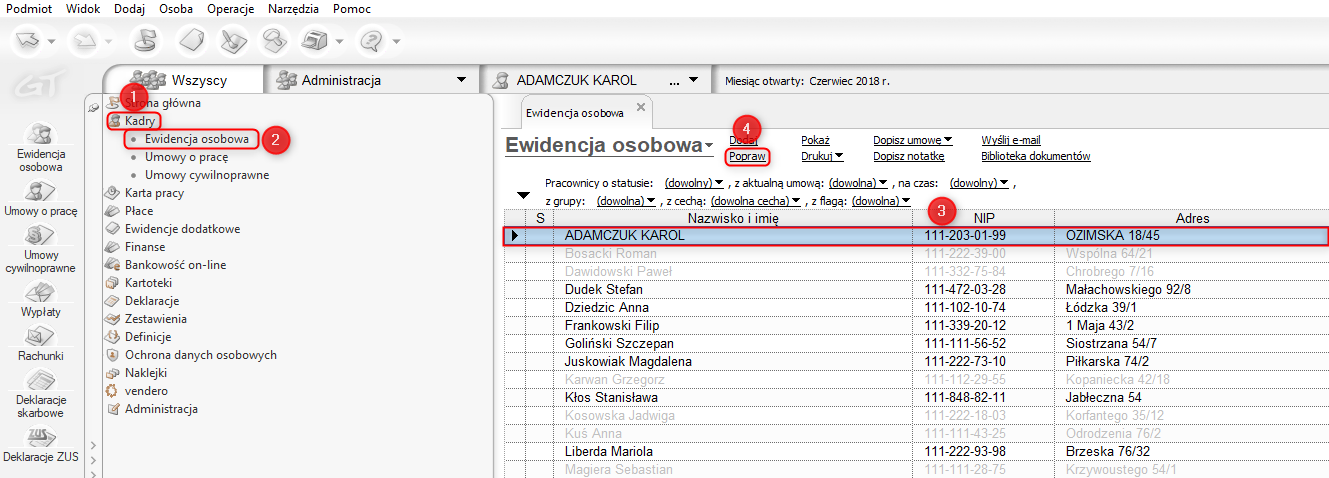Click the Popraw link
1329x478 pixels.
(747, 156)
